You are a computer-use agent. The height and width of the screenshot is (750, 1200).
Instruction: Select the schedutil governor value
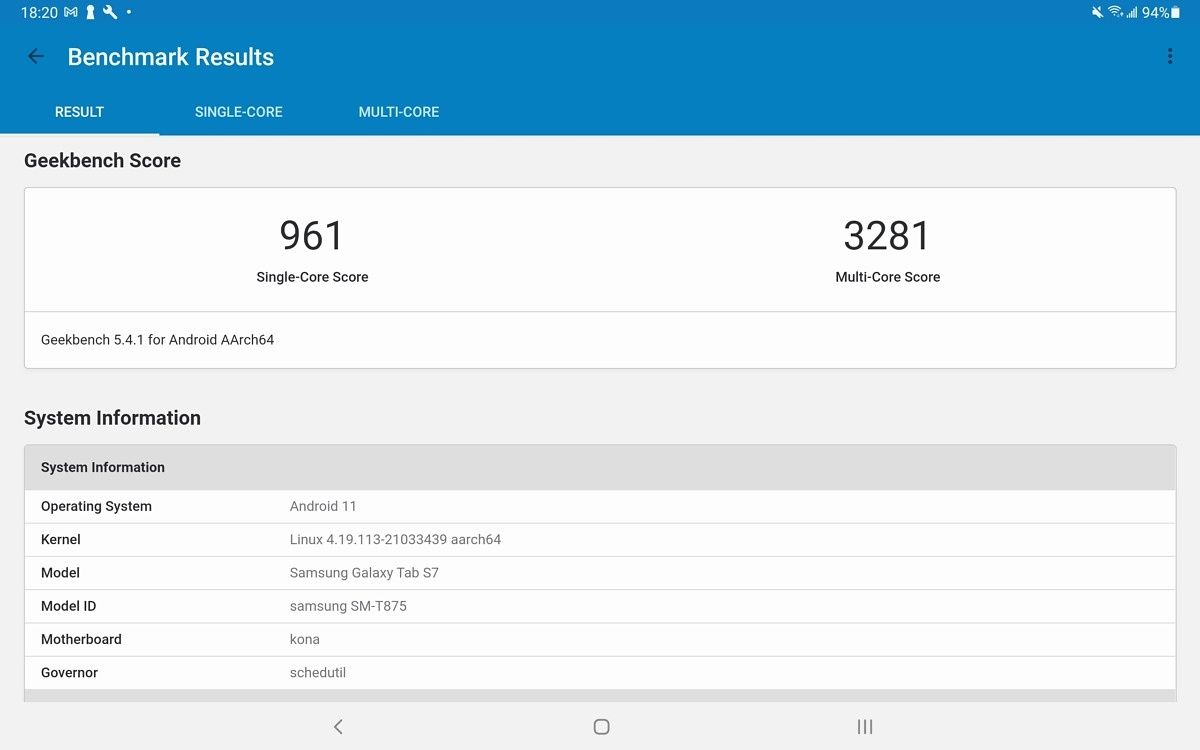click(318, 673)
